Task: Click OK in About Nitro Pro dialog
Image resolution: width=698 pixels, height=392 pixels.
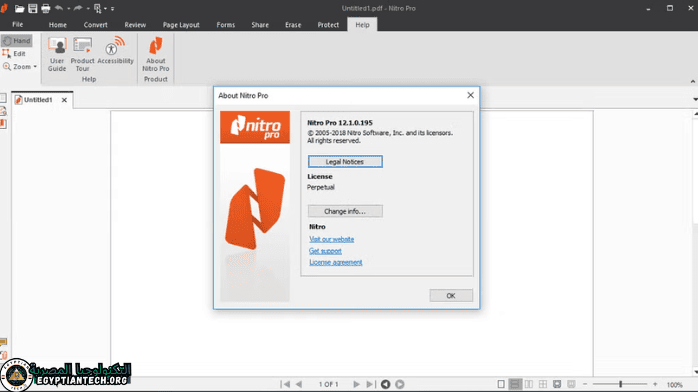Action: 451,295
